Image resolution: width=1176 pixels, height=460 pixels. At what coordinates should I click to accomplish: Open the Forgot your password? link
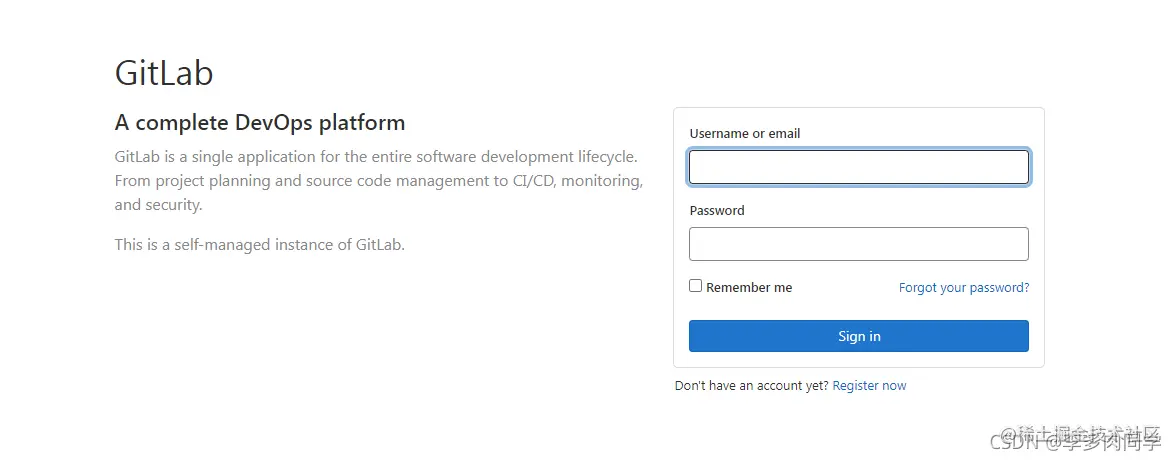964,287
